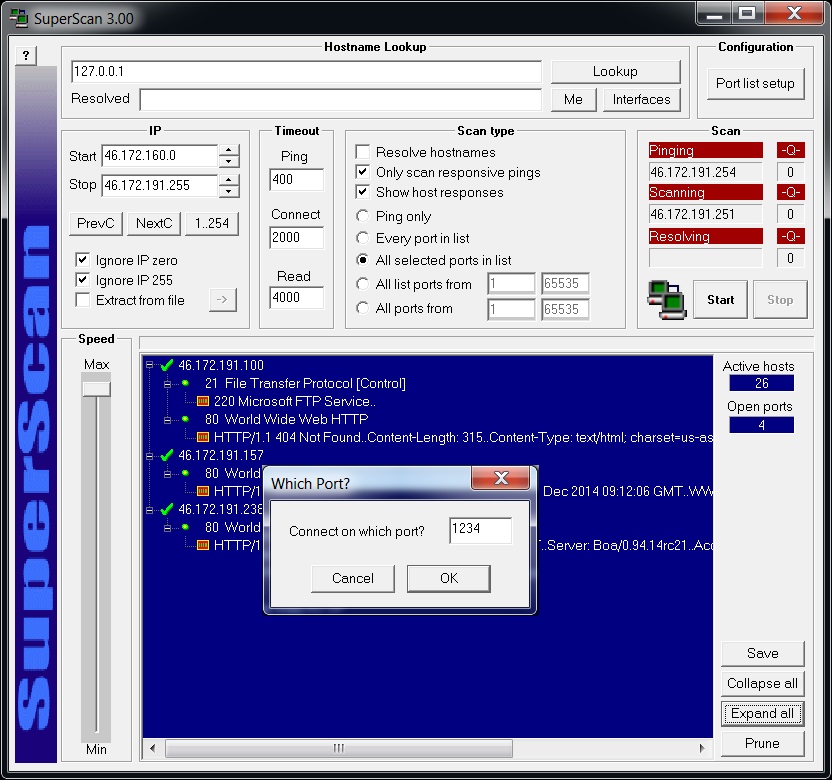
Task: Click green dot for port 80 under 46.172.191.157
Action: coord(185,473)
